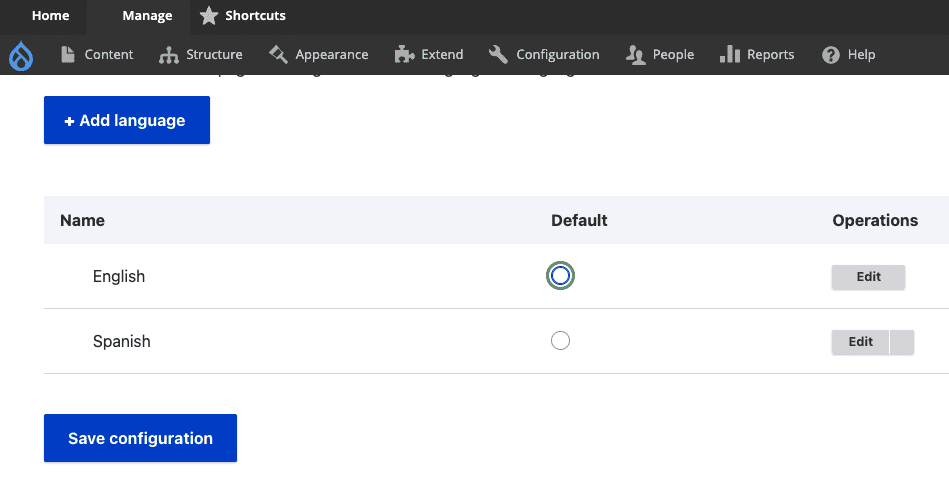Click the Appearance brush icon
The image size is (949, 478).
[278, 54]
